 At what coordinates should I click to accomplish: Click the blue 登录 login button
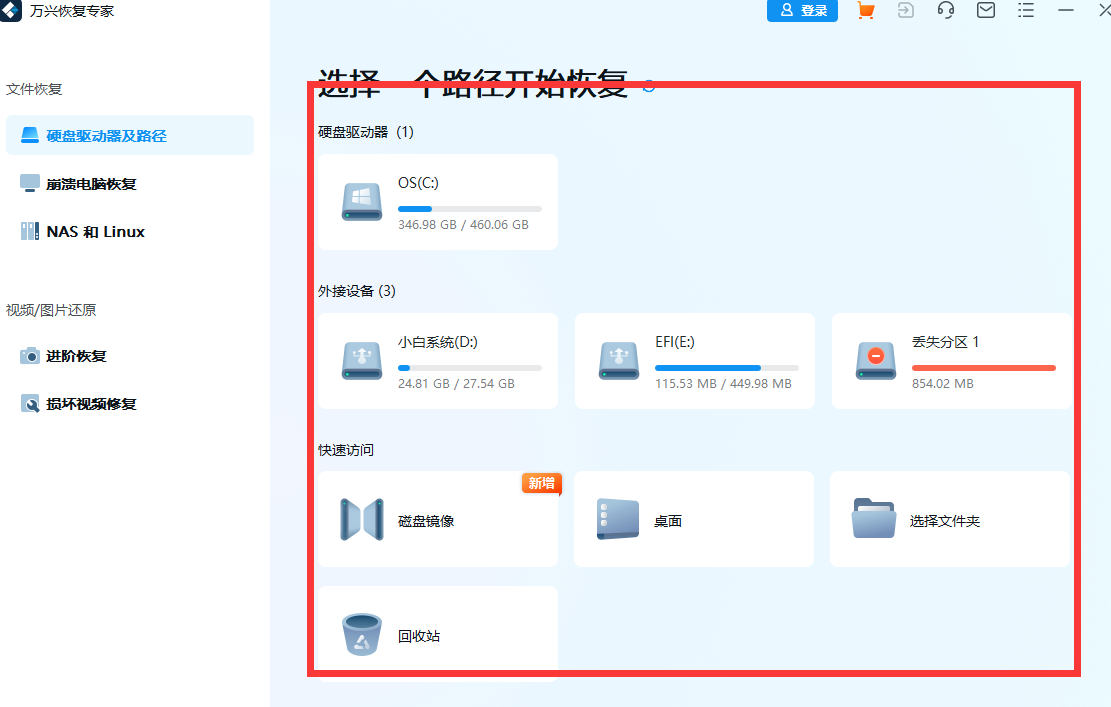pyautogui.click(x=802, y=11)
